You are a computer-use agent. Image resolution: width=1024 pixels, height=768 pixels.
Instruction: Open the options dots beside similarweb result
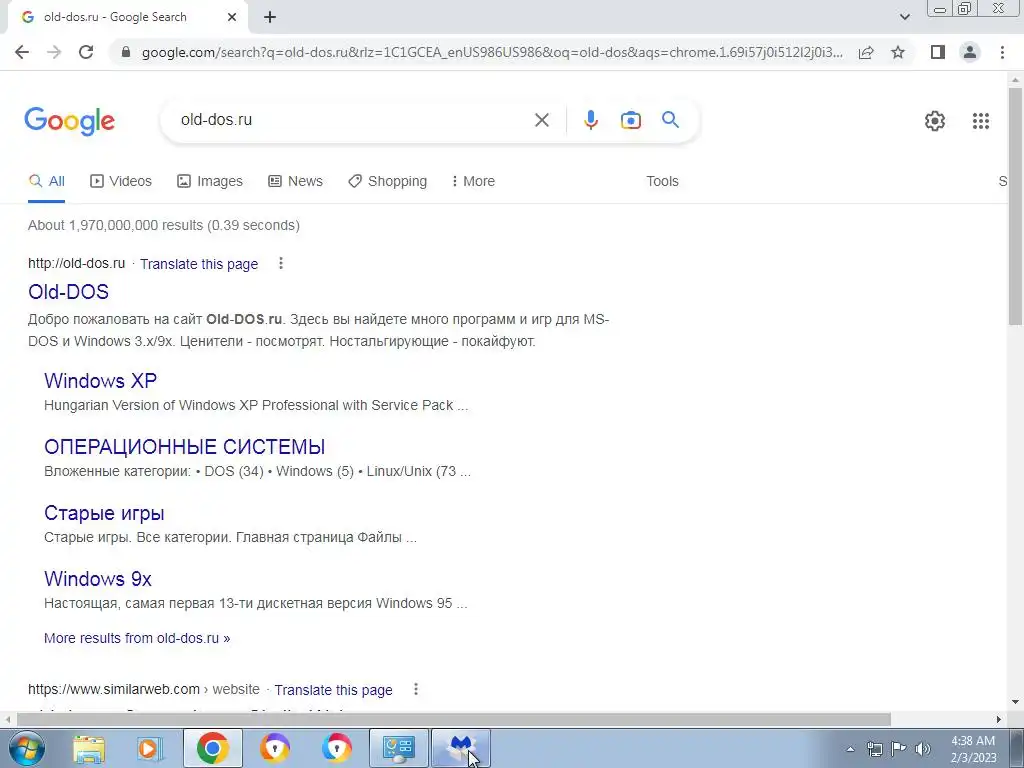tap(416, 689)
